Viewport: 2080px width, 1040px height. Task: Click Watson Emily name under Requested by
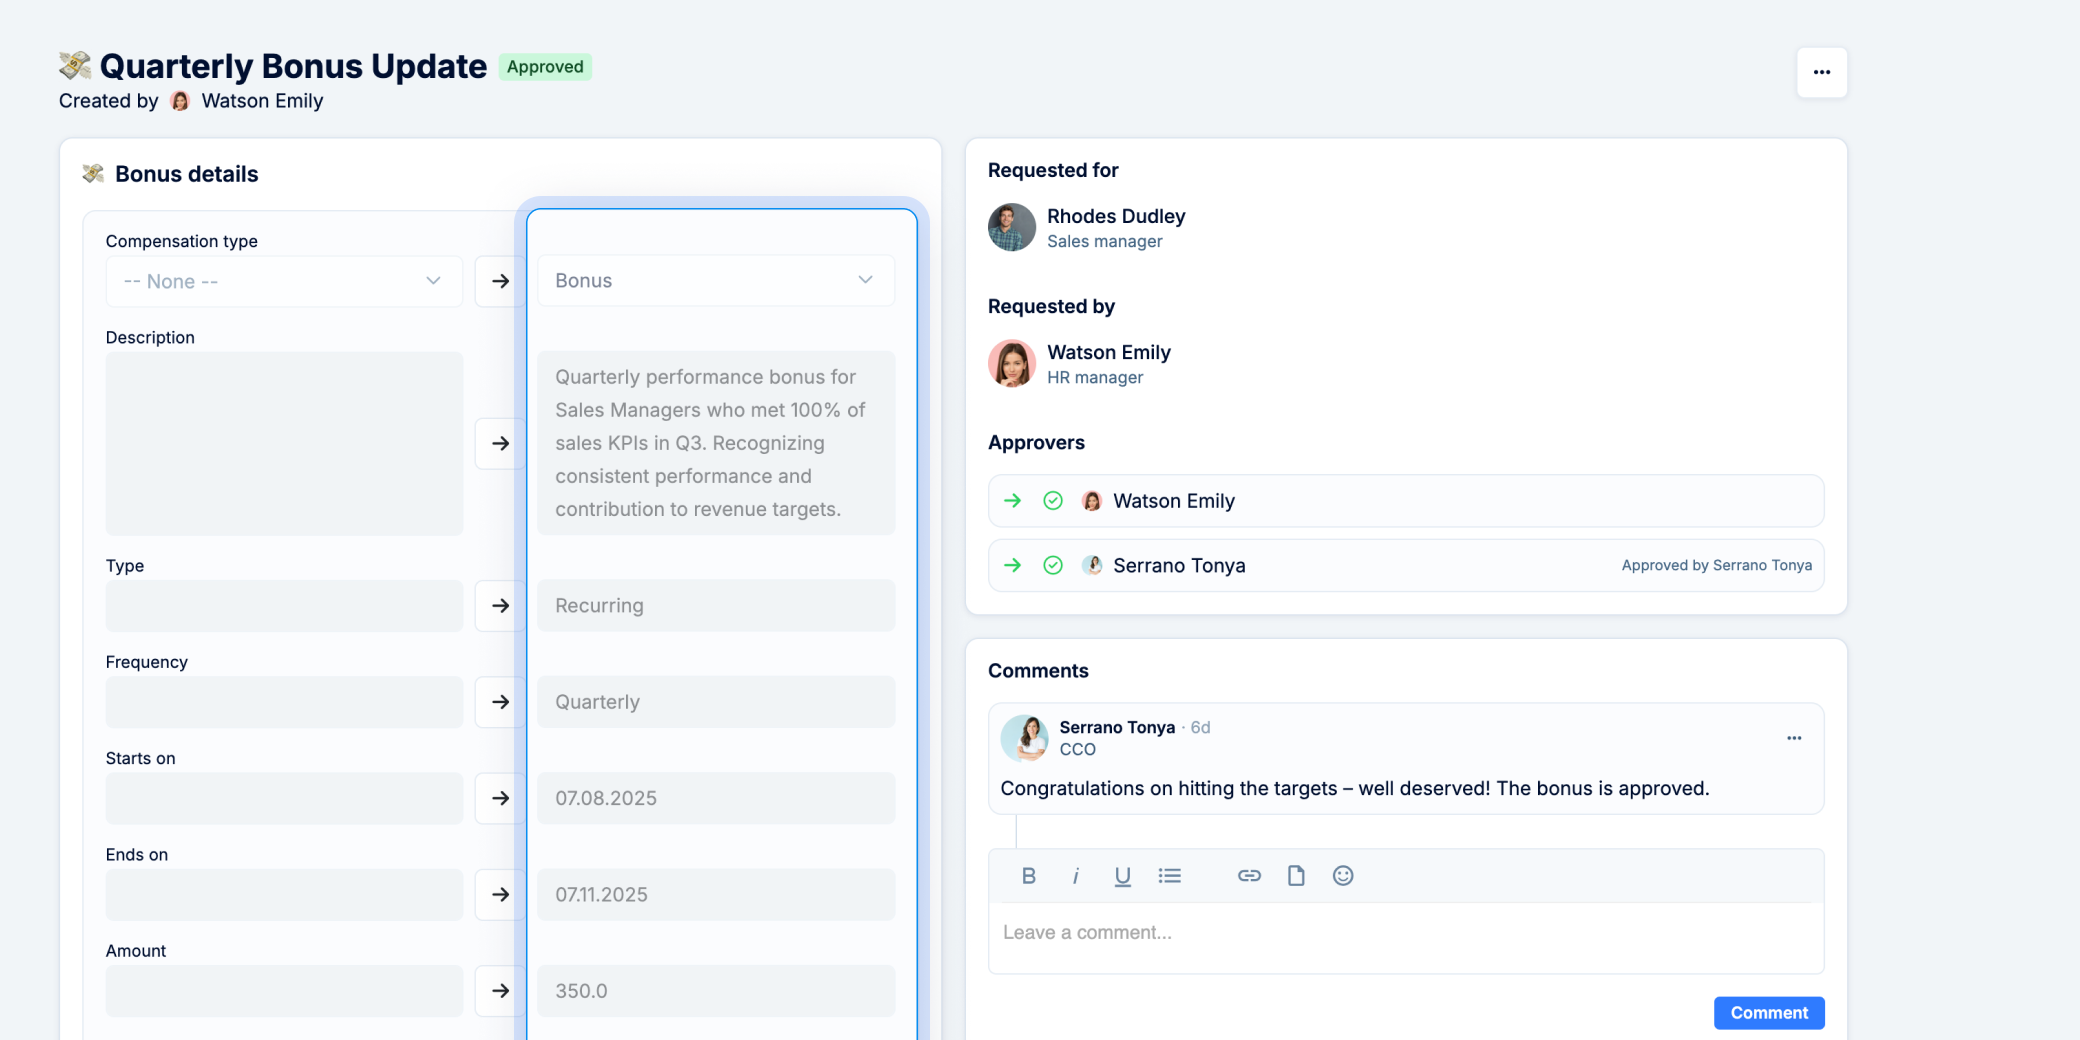point(1108,352)
